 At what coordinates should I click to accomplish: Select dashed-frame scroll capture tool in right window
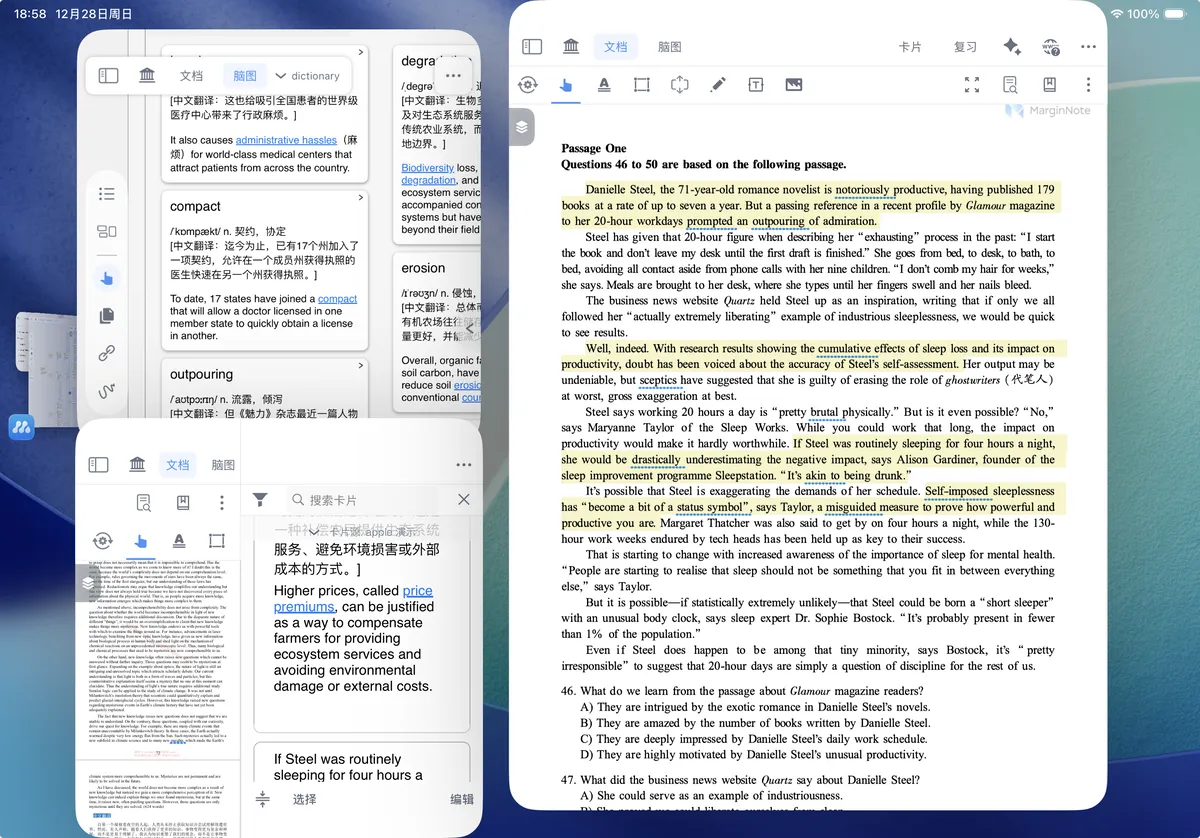point(680,85)
